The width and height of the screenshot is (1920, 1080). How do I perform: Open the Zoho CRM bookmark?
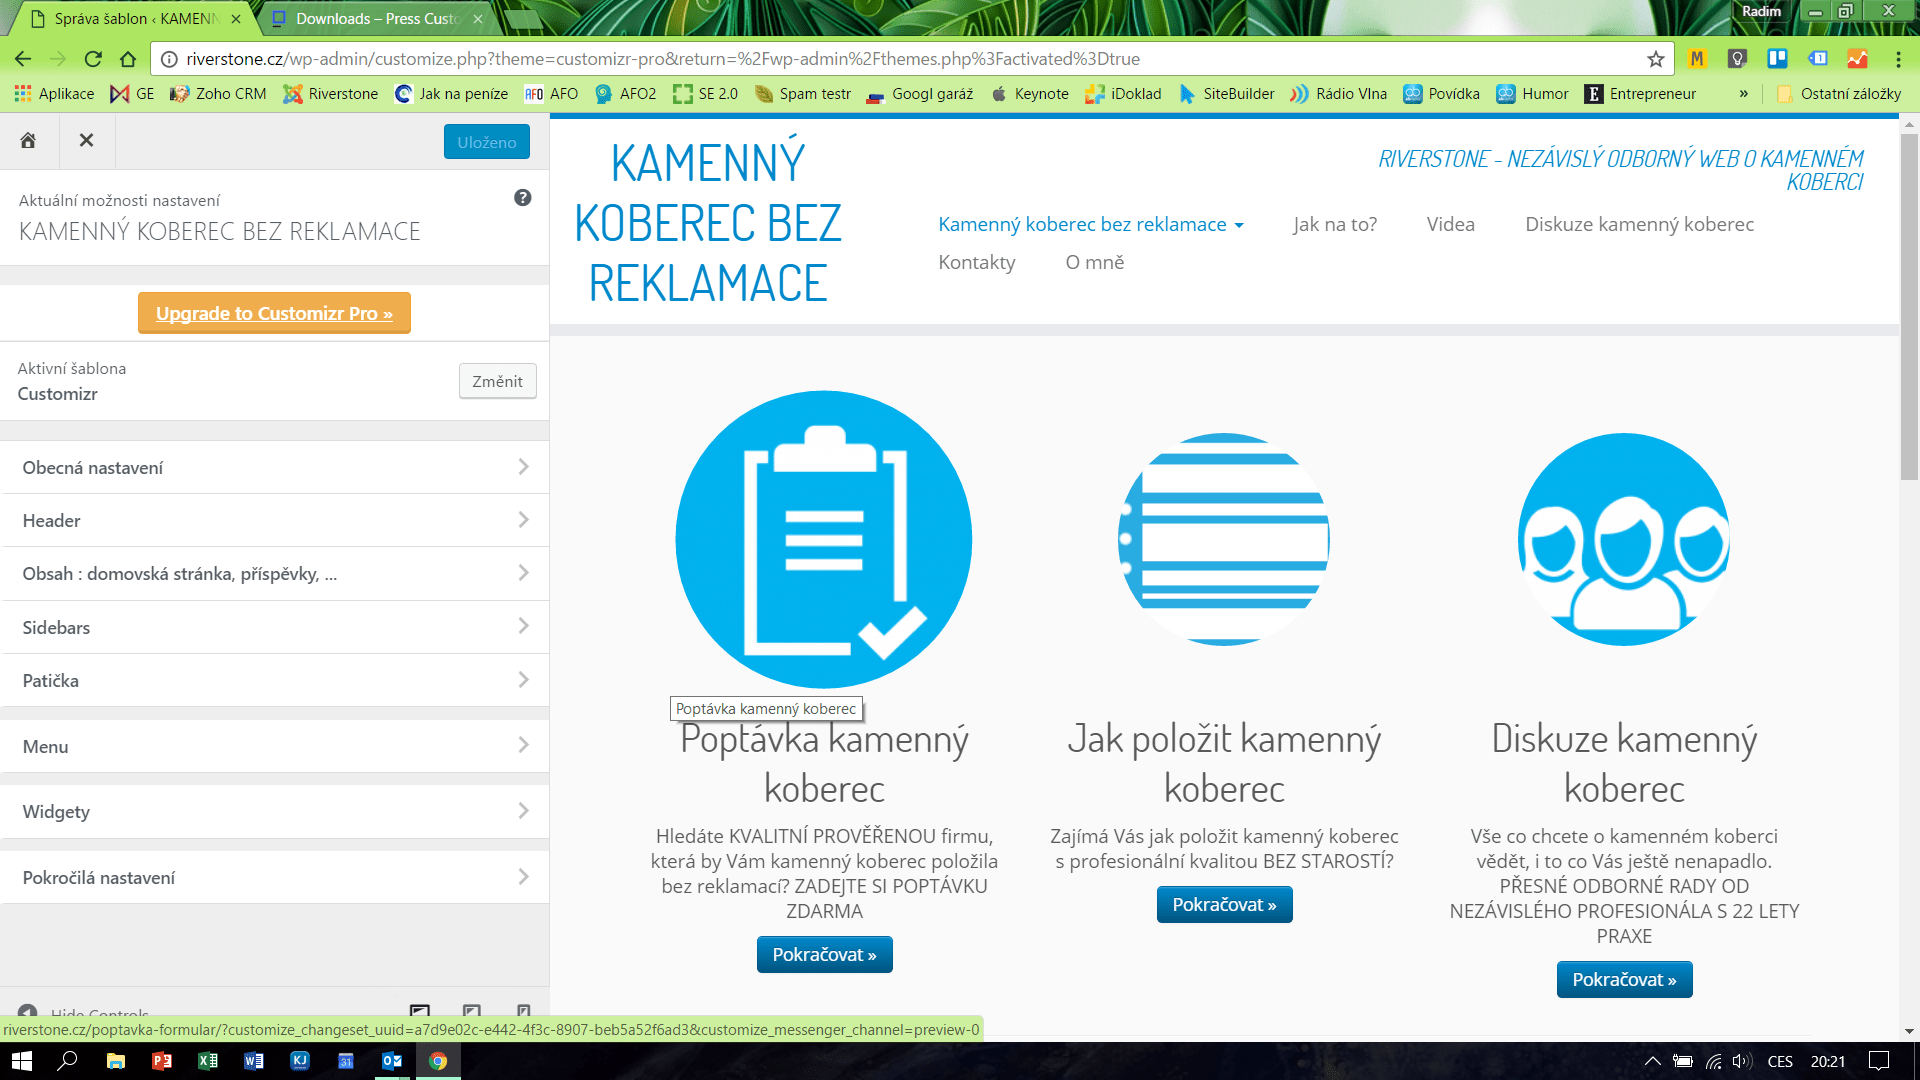click(218, 94)
